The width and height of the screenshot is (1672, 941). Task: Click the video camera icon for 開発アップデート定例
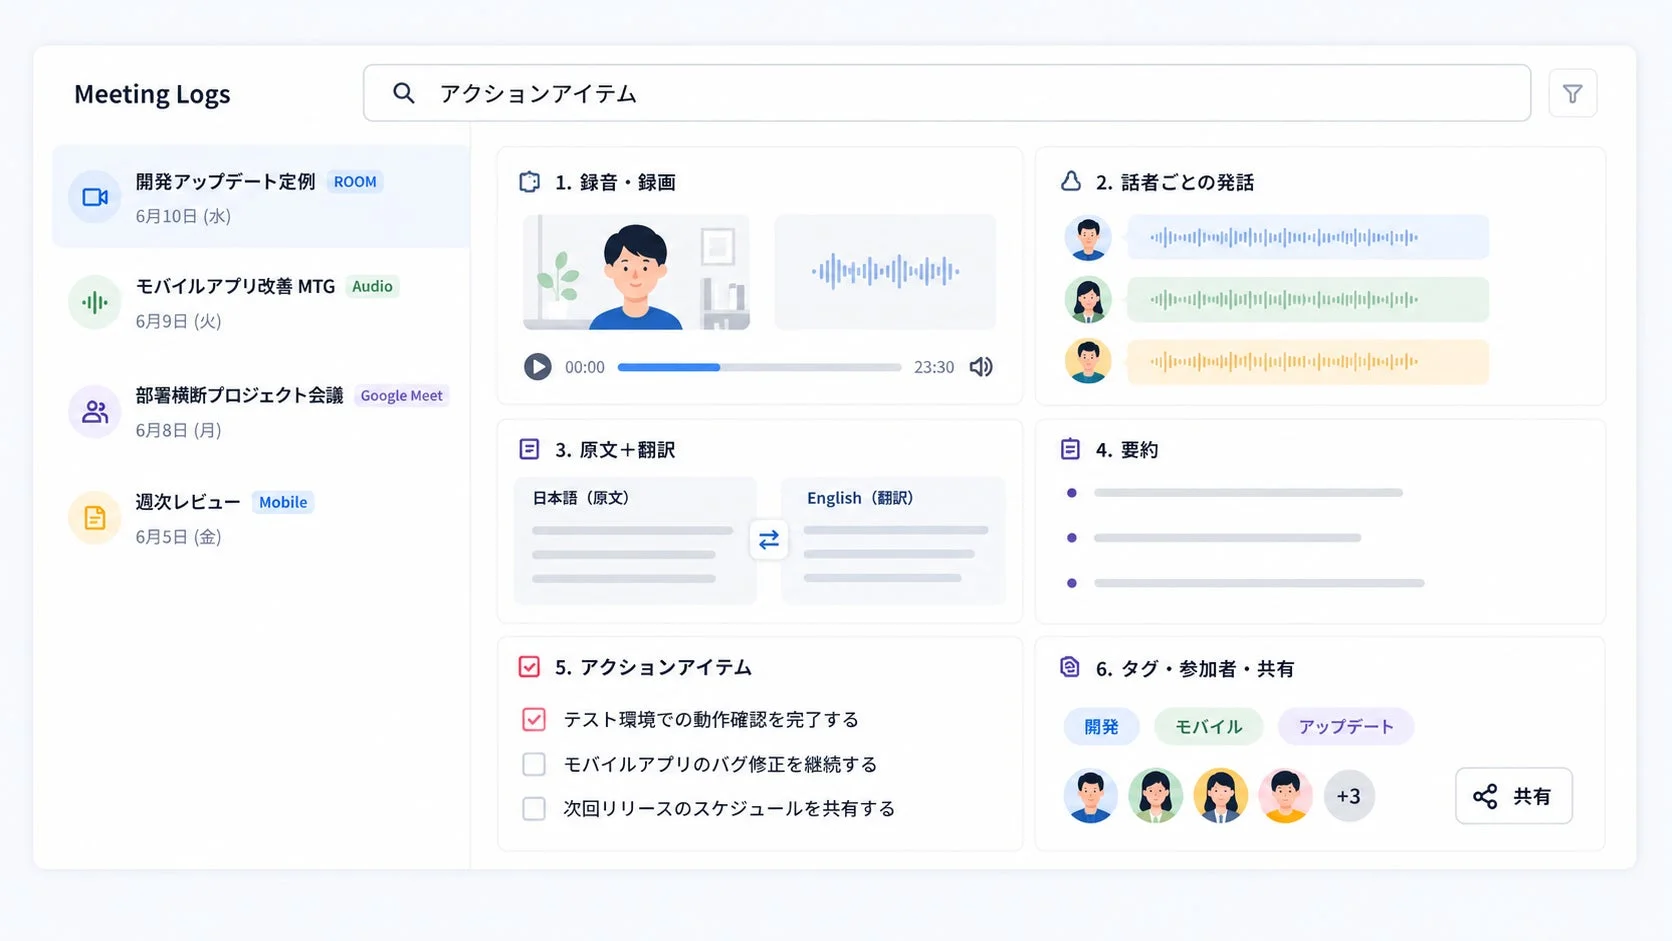[x=95, y=197]
